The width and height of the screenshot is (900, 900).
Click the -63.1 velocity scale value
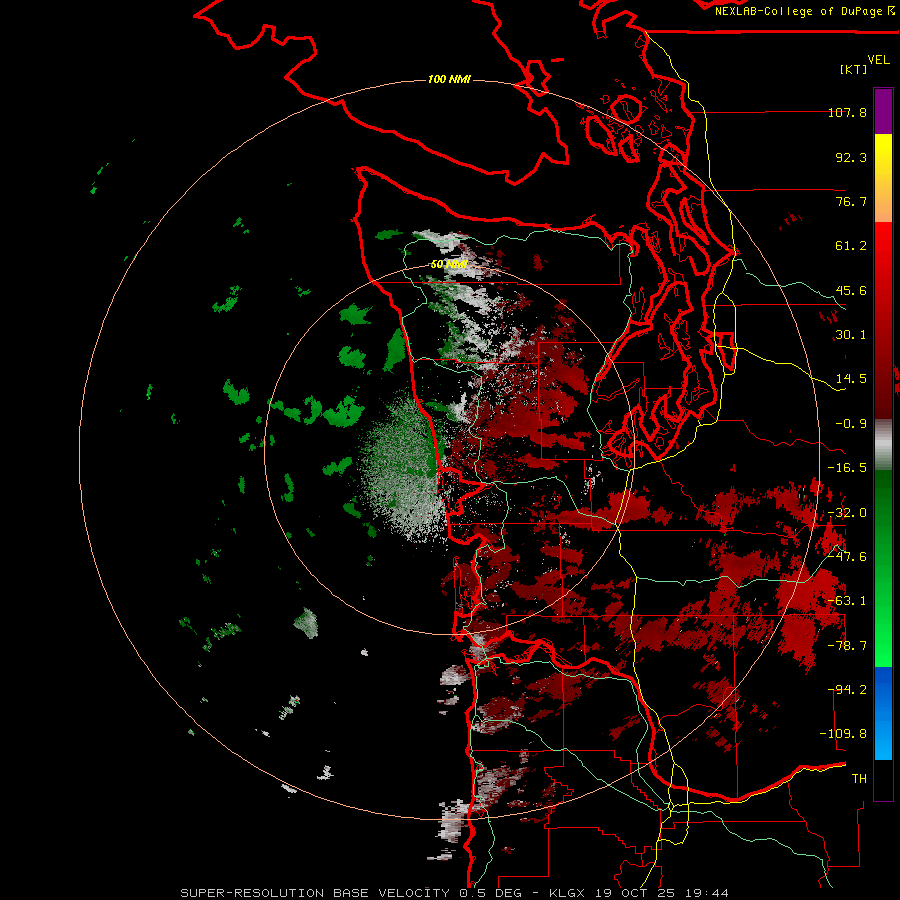pyautogui.click(x=847, y=601)
